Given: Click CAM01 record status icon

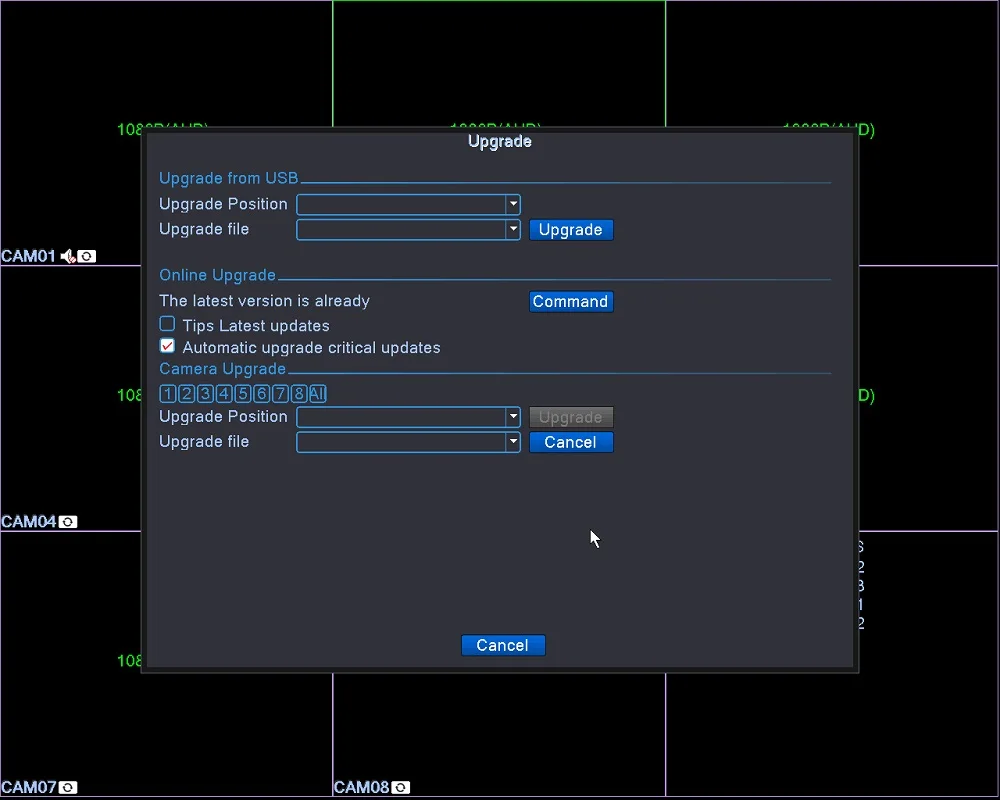Looking at the screenshot, I should [x=87, y=256].
